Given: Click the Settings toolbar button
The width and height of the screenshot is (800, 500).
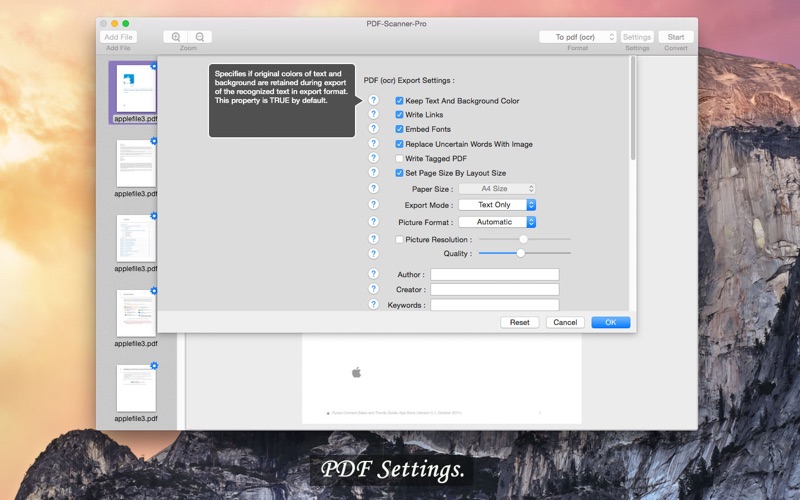Looking at the screenshot, I should [637, 37].
